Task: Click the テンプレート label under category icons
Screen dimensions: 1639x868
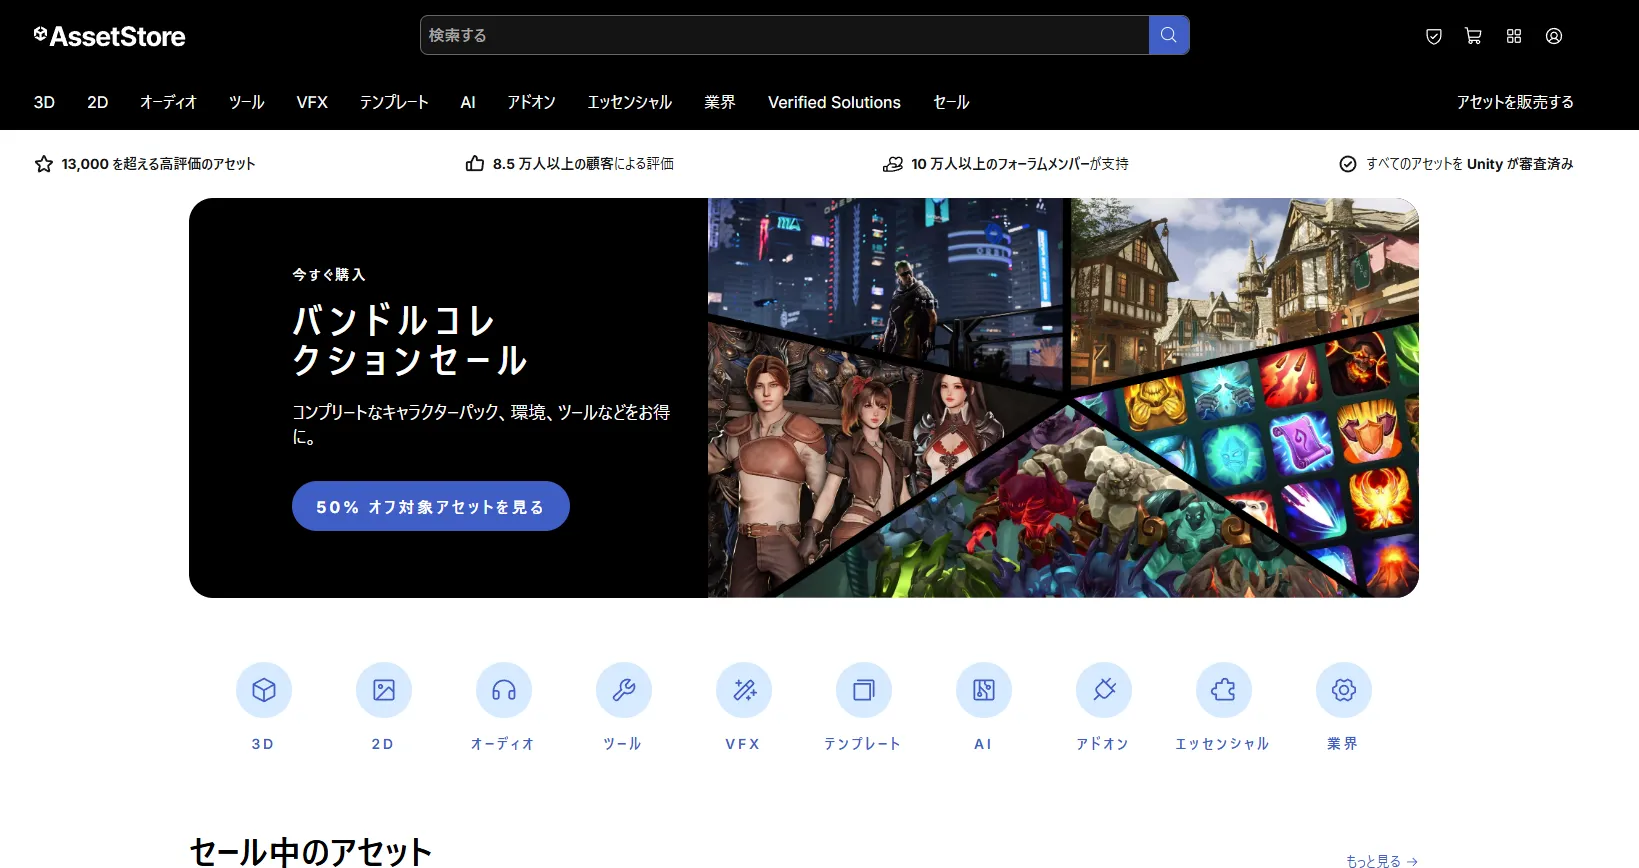Action: click(863, 744)
